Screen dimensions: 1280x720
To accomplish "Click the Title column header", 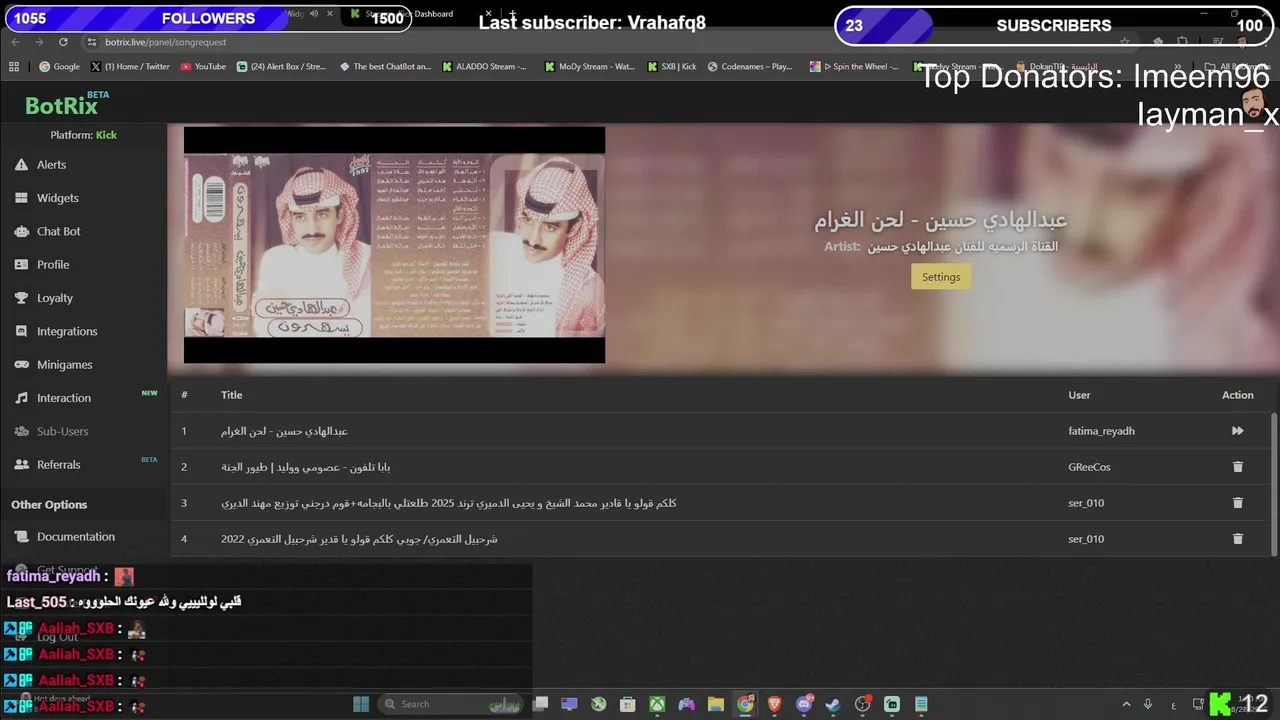I will pyautogui.click(x=231, y=395).
